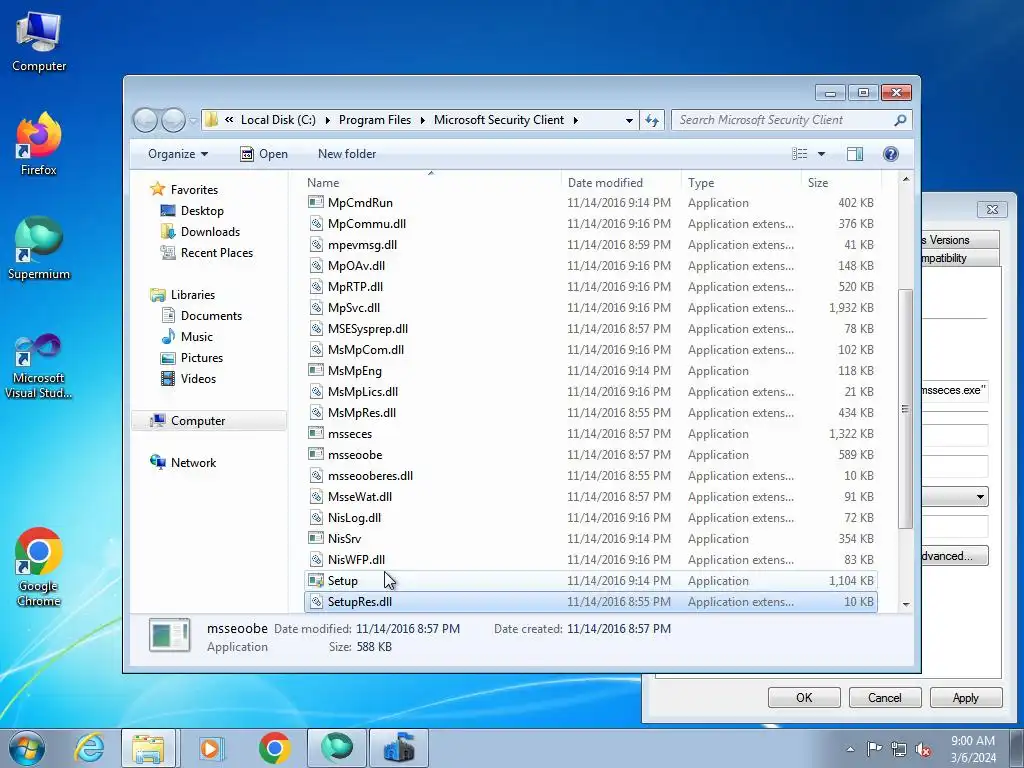
Task: Select the MsseWat.dll file
Action: coord(591,497)
